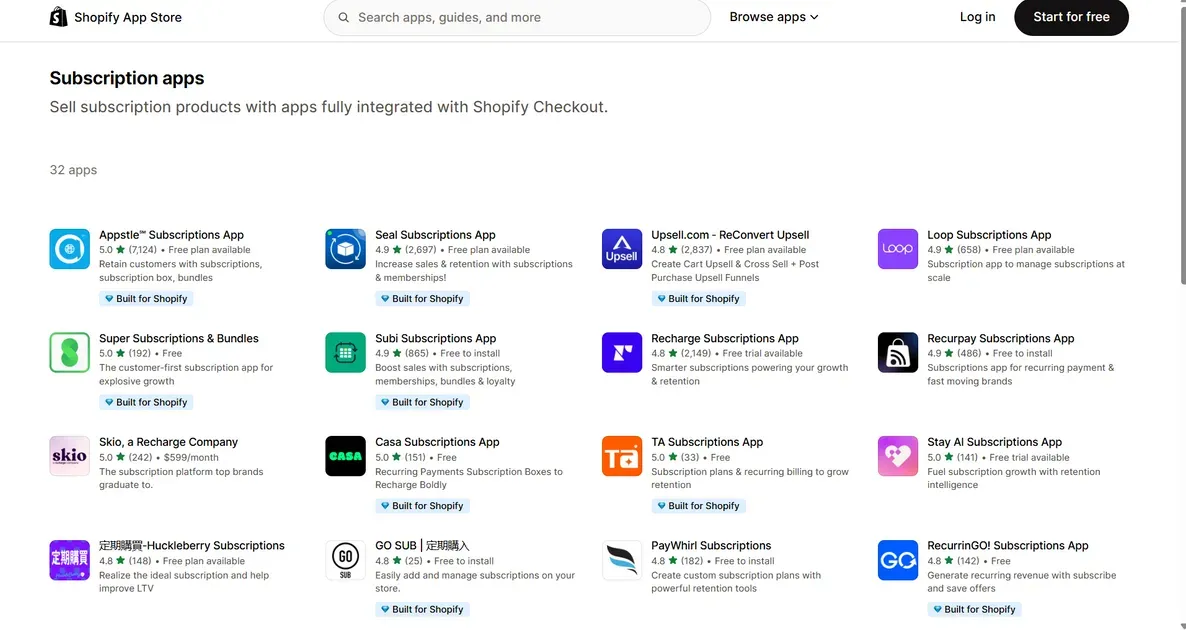Open the Loop Subscriptions app icon
Image resolution: width=1186 pixels, height=630 pixels.
(x=898, y=249)
